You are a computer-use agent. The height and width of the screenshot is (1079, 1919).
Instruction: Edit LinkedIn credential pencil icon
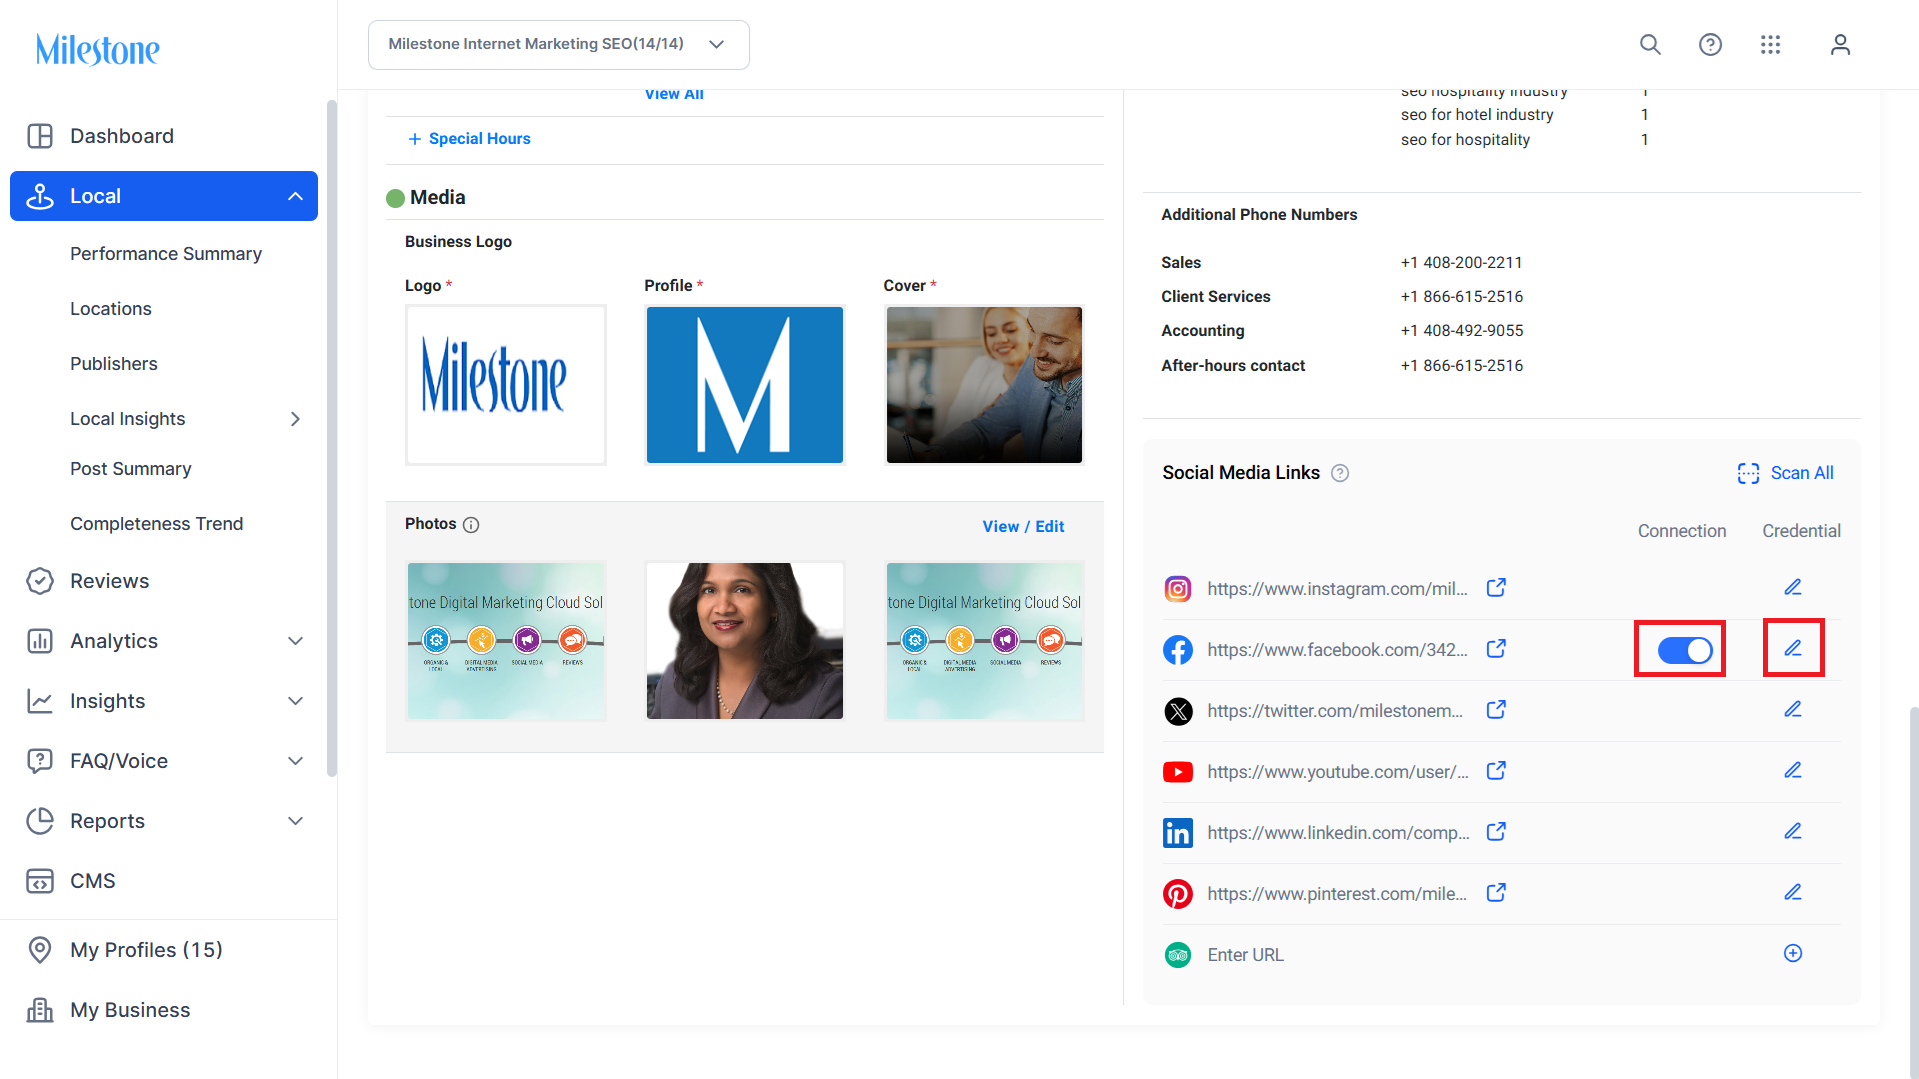[x=1793, y=831]
